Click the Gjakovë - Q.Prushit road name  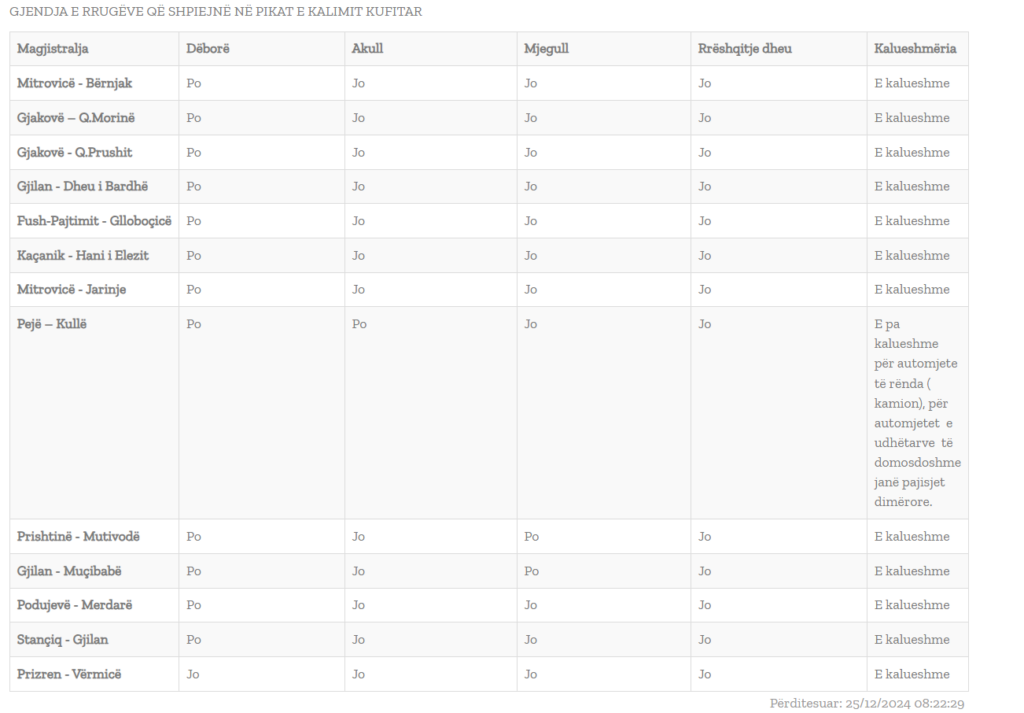tap(75, 152)
